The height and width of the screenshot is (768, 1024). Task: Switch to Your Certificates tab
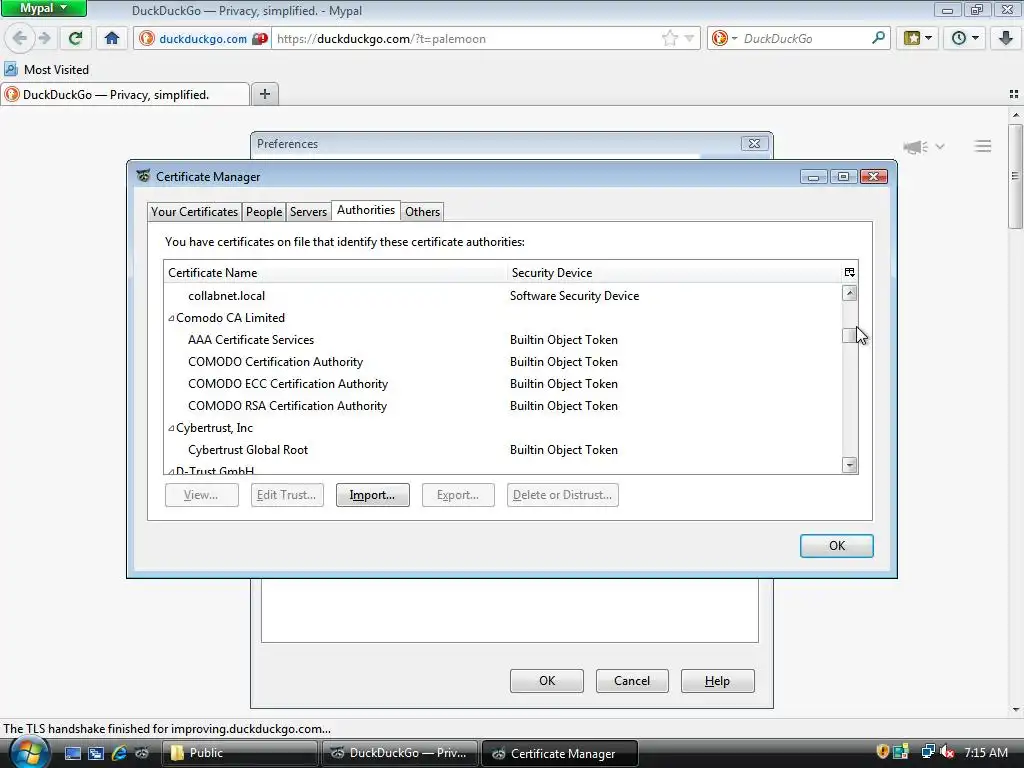pos(194,212)
